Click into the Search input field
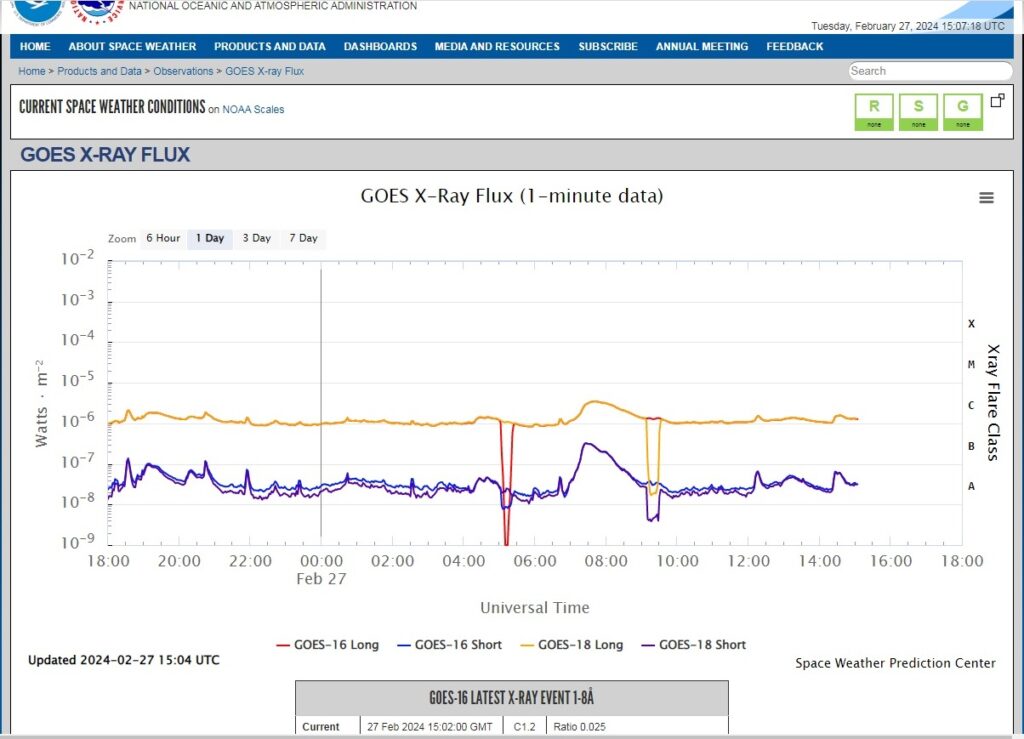1024x739 pixels. pos(930,71)
